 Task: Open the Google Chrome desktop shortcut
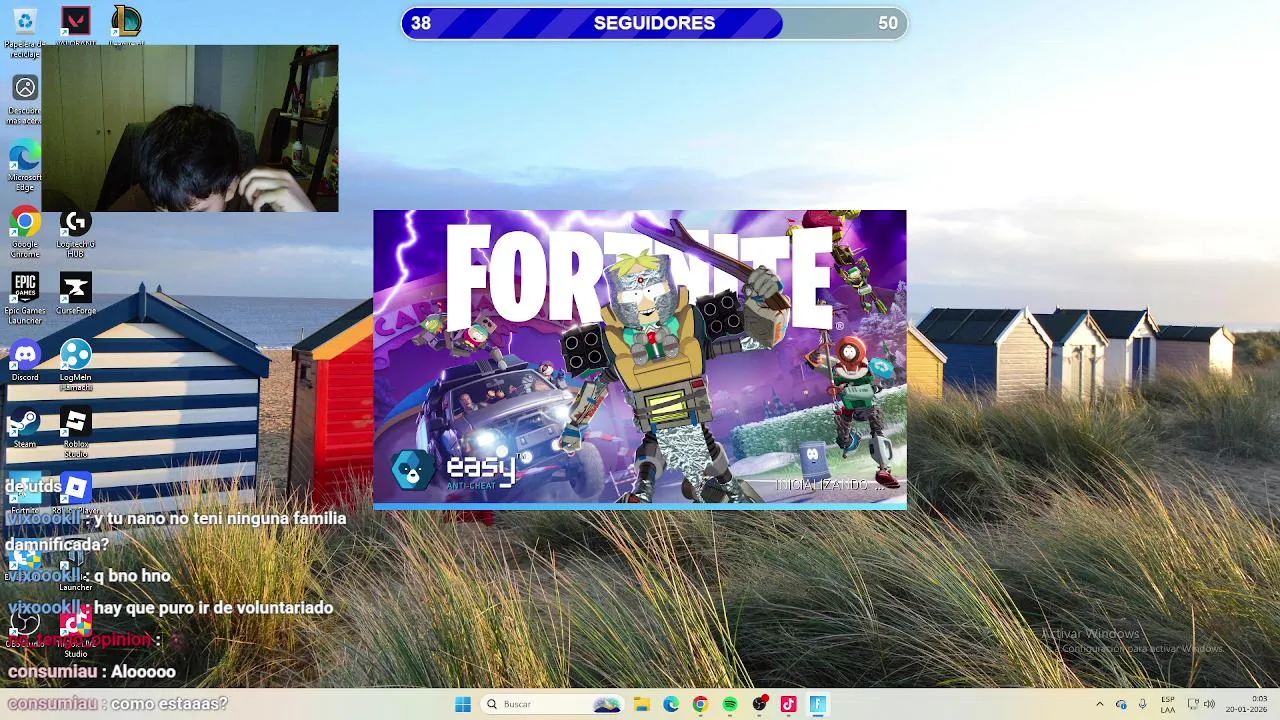pos(25,232)
